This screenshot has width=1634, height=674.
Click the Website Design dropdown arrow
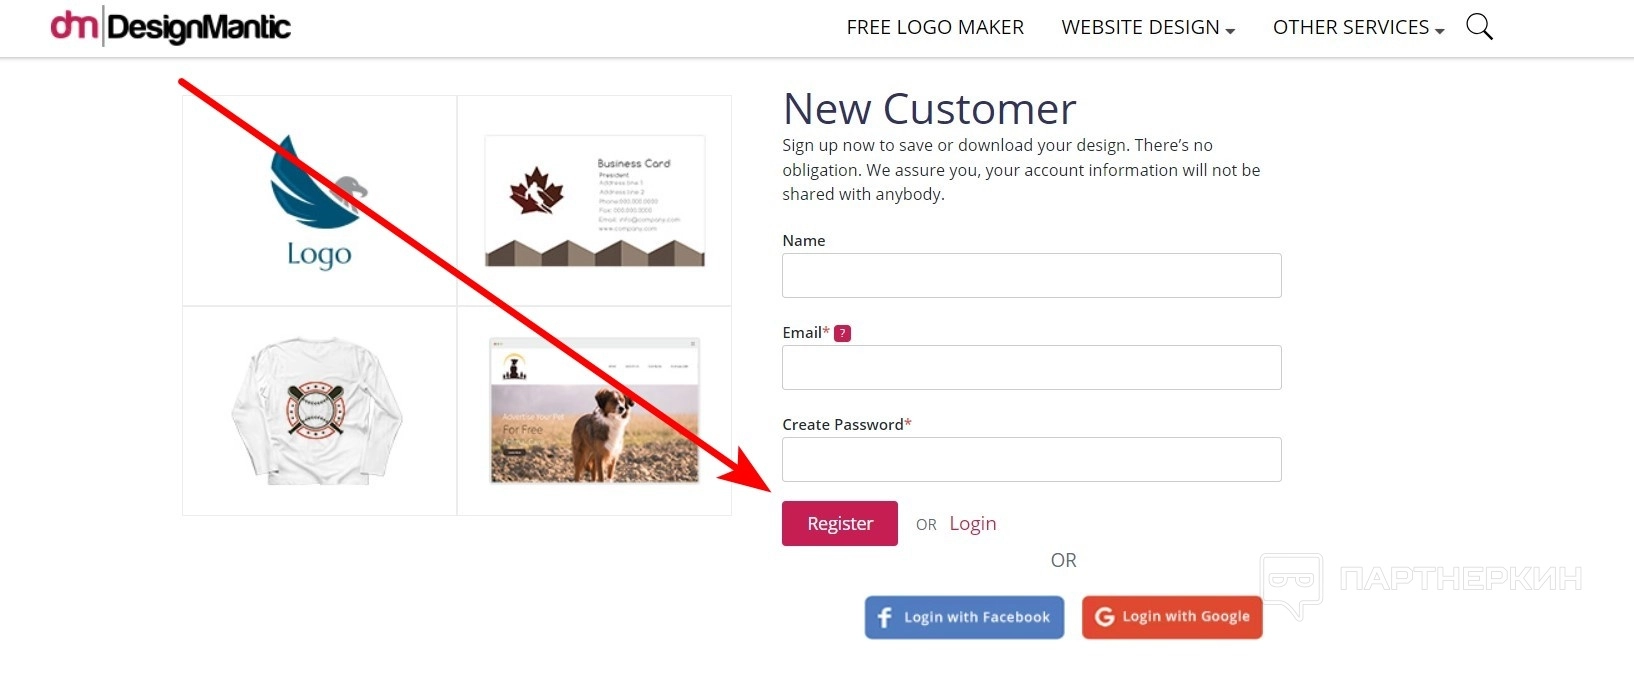tap(1230, 31)
